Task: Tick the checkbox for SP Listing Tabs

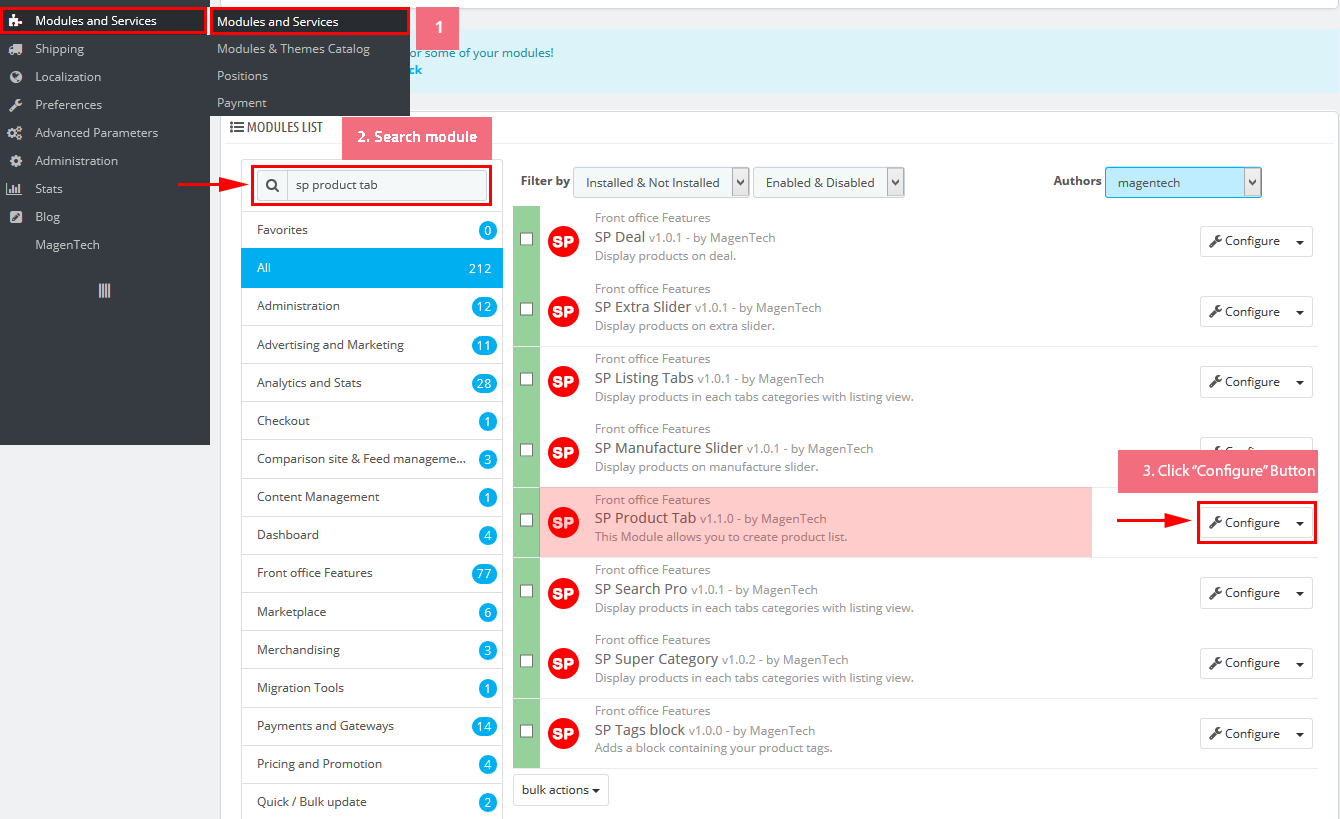Action: coord(527,379)
